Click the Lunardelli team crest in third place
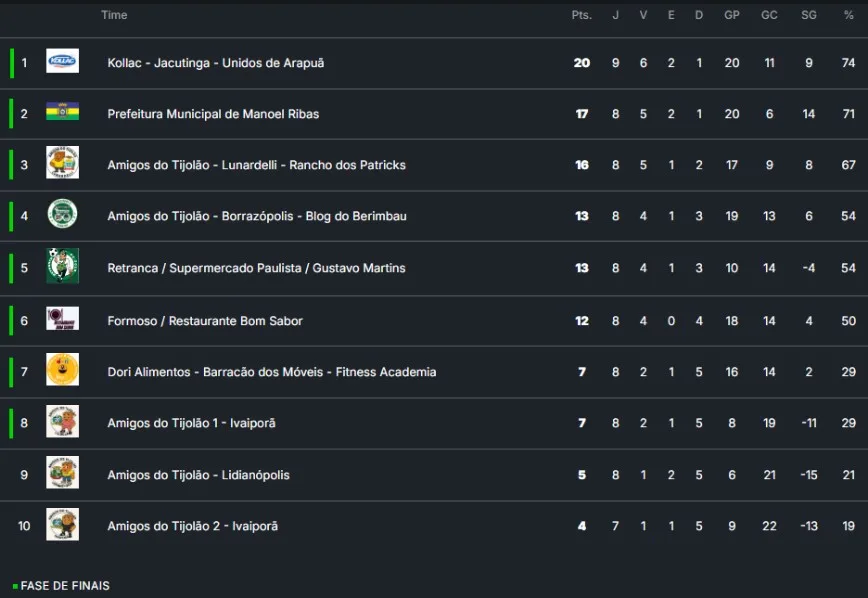 tap(62, 164)
